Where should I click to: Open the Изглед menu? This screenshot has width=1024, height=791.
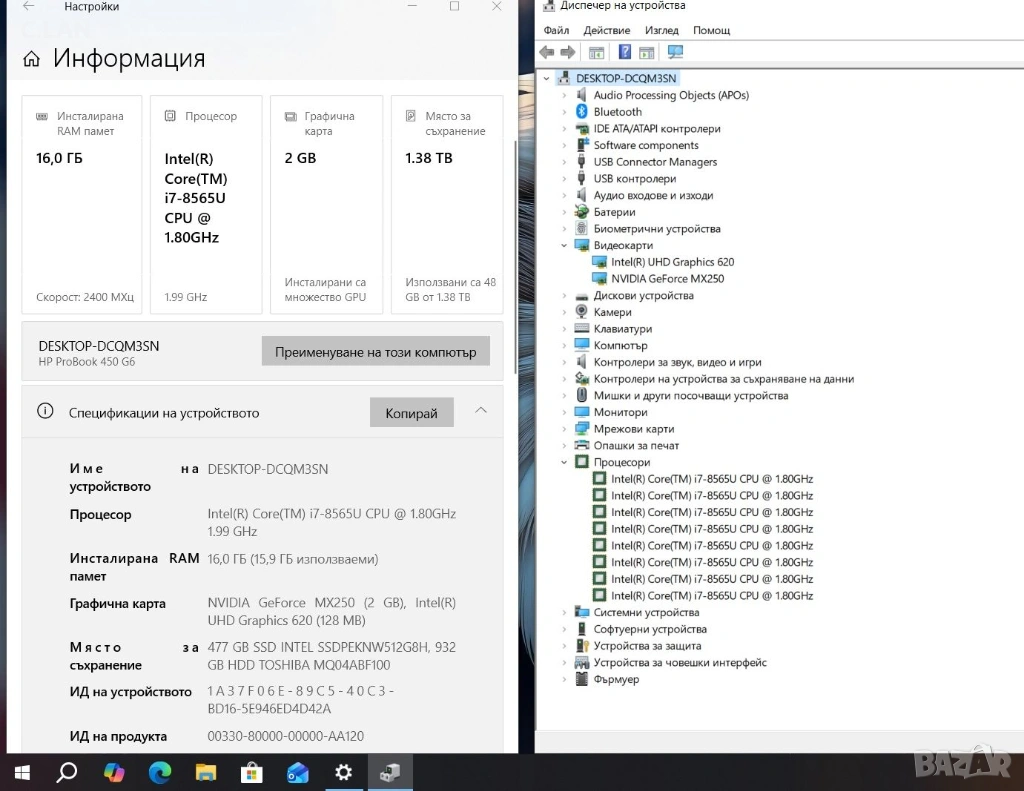pos(661,30)
